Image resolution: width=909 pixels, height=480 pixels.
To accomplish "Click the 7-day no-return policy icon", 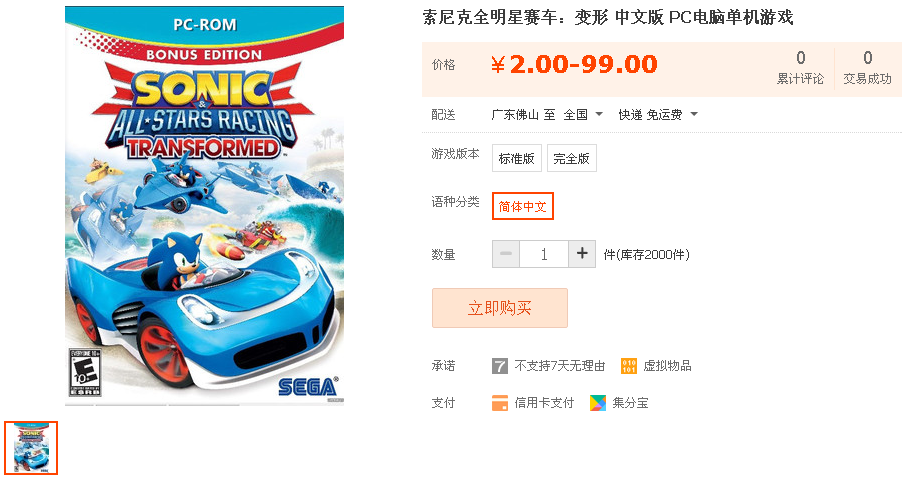I will click(x=499, y=366).
